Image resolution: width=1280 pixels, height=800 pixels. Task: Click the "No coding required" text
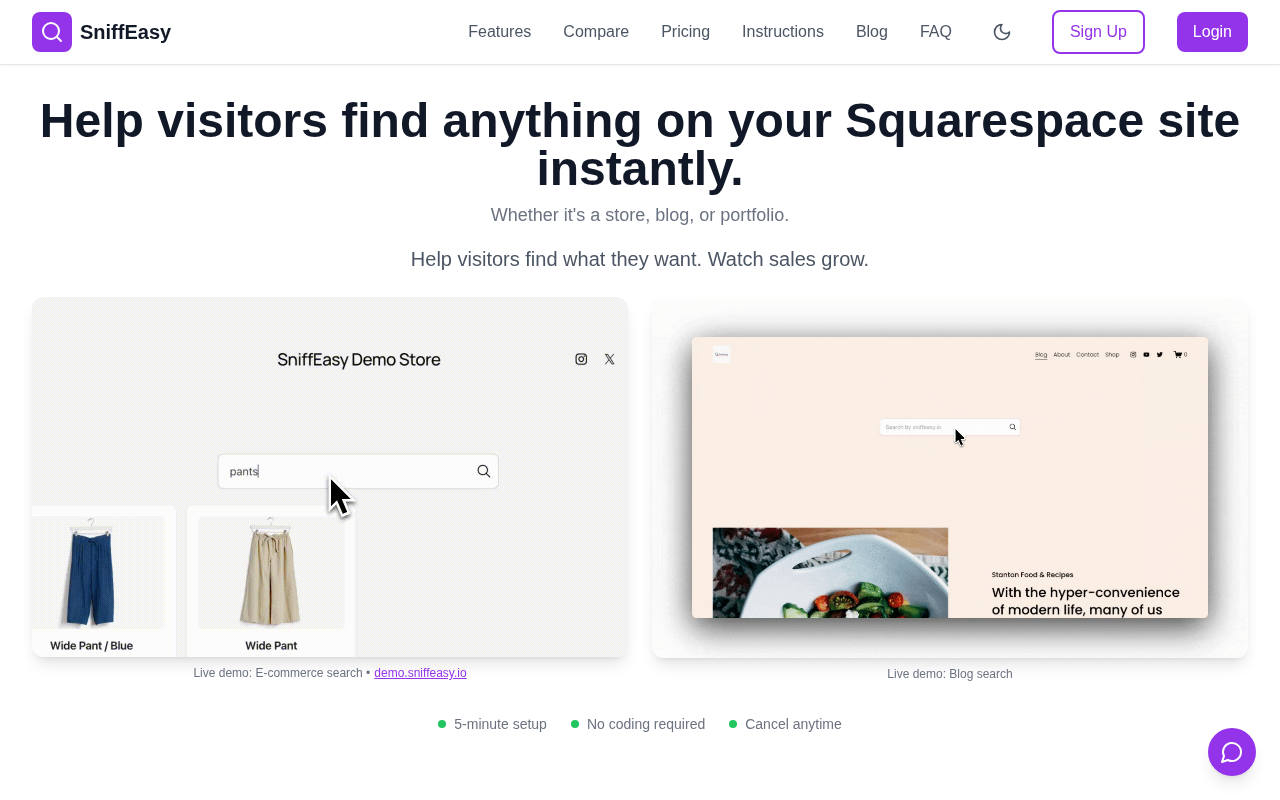click(646, 724)
